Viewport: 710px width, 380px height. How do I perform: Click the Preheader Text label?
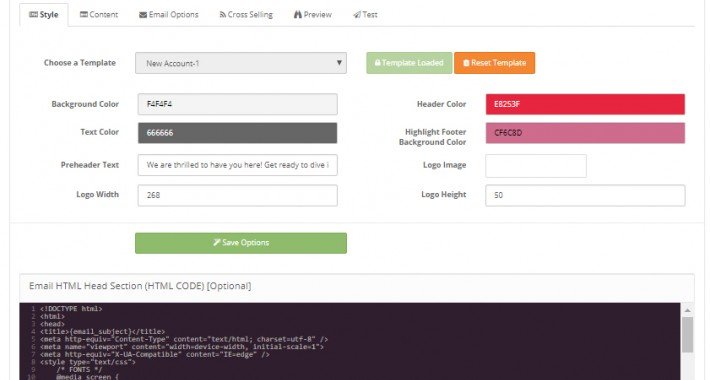[90, 165]
